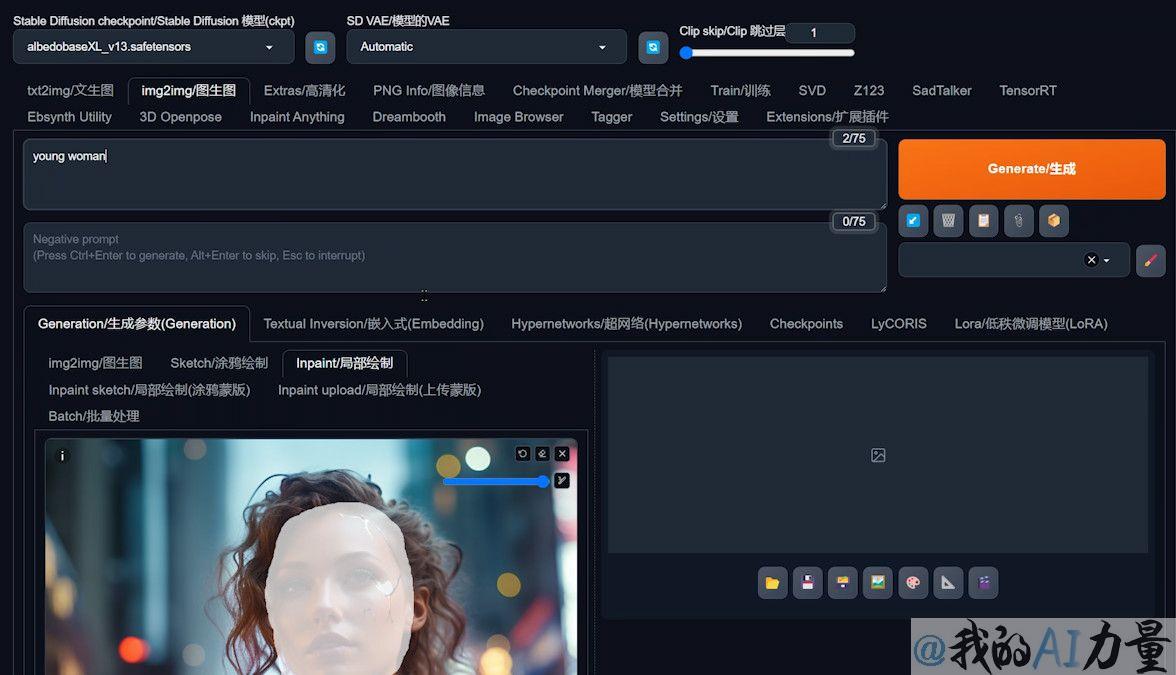
Task: Open the Batch/批量处理 sub-tab
Action: (94, 416)
